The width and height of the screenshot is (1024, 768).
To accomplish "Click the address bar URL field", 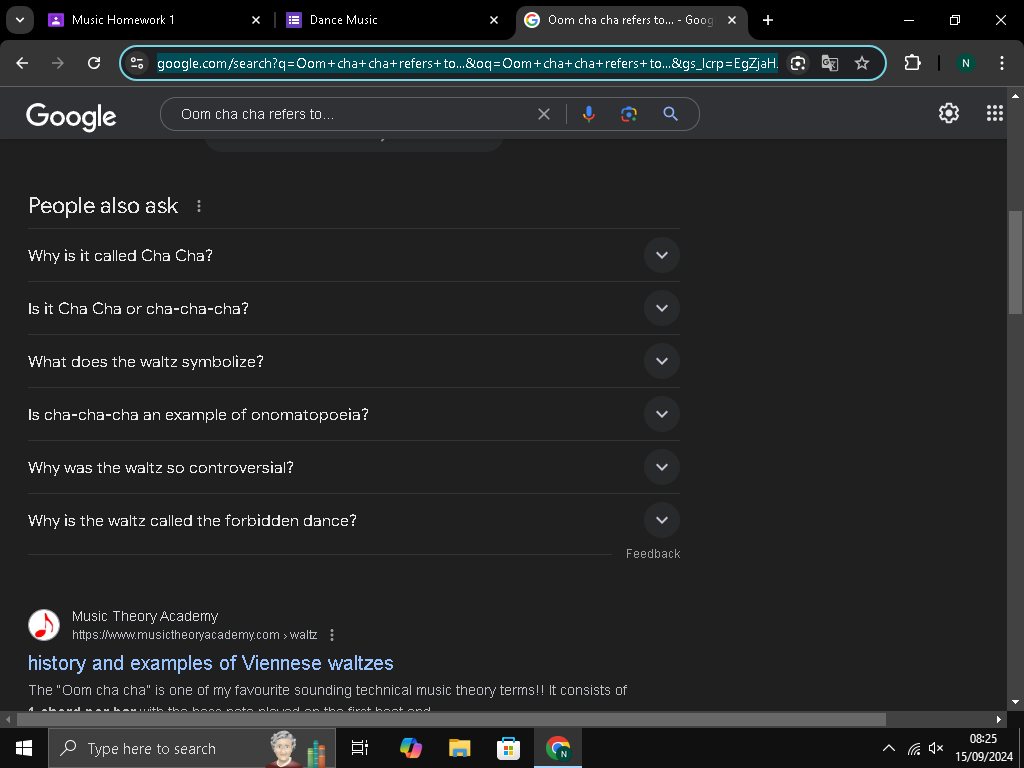I will tap(467, 63).
